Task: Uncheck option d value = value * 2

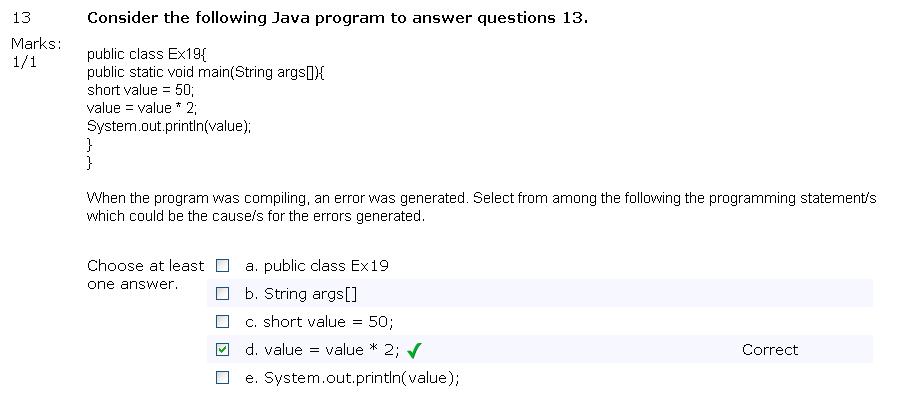Action: [222, 350]
